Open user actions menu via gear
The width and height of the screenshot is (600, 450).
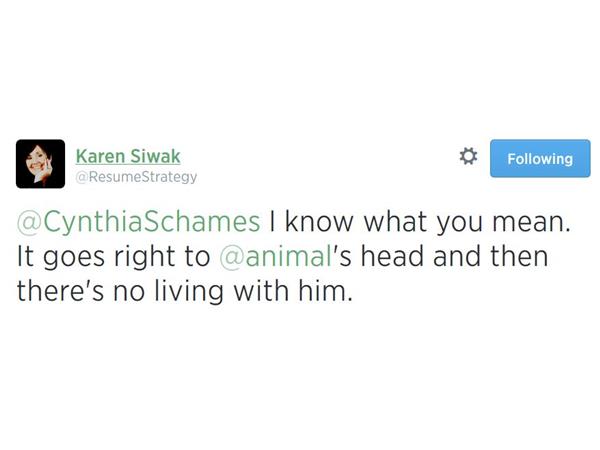coord(467,157)
